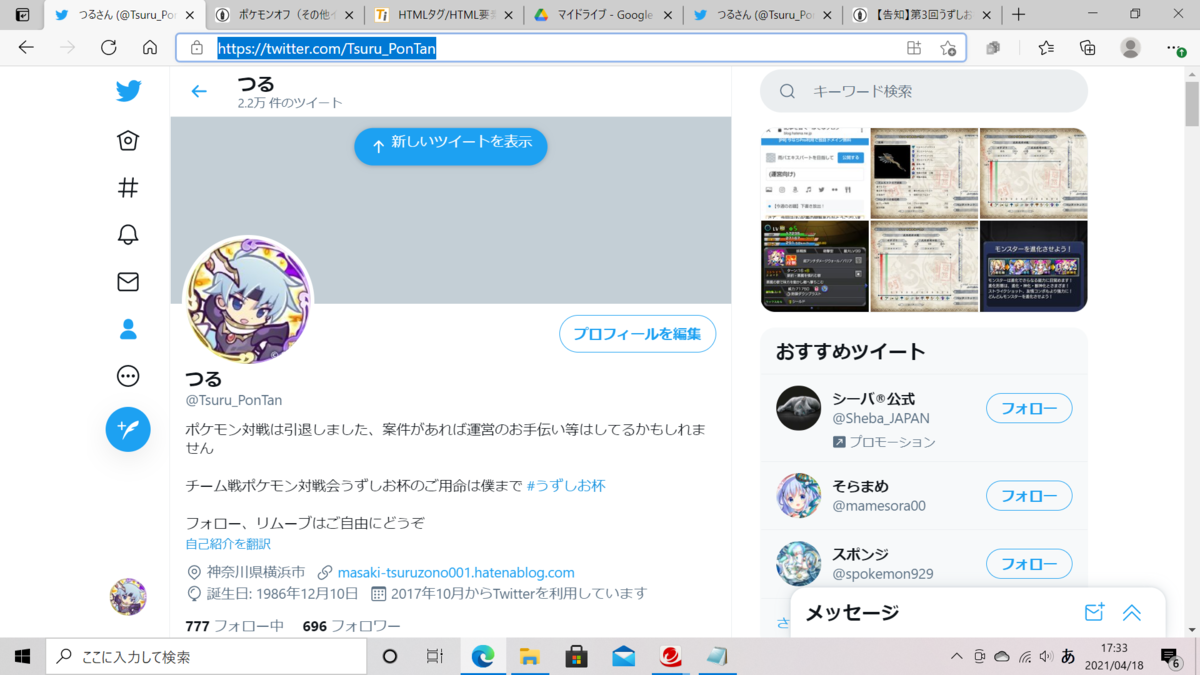The width and height of the screenshot is (1200, 675).
Task: Click the プロフィールを編集 button
Action: coord(637,333)
